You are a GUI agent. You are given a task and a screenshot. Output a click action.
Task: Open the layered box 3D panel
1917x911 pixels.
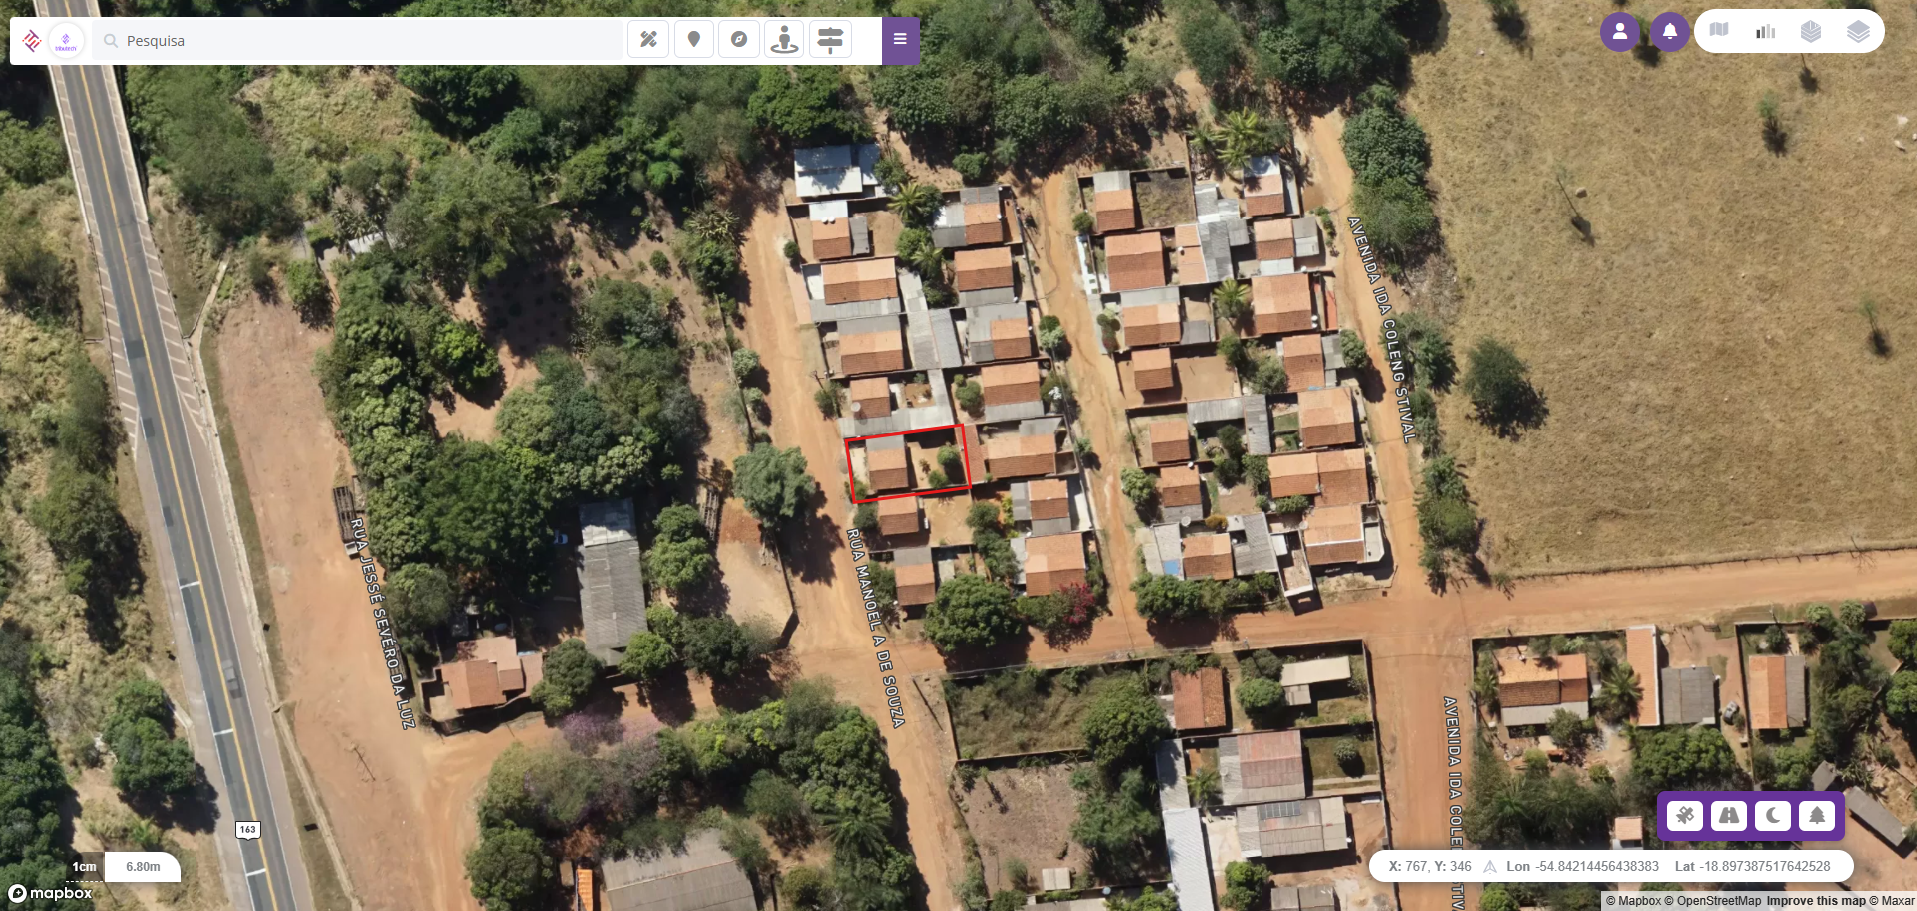(1811, 31)
